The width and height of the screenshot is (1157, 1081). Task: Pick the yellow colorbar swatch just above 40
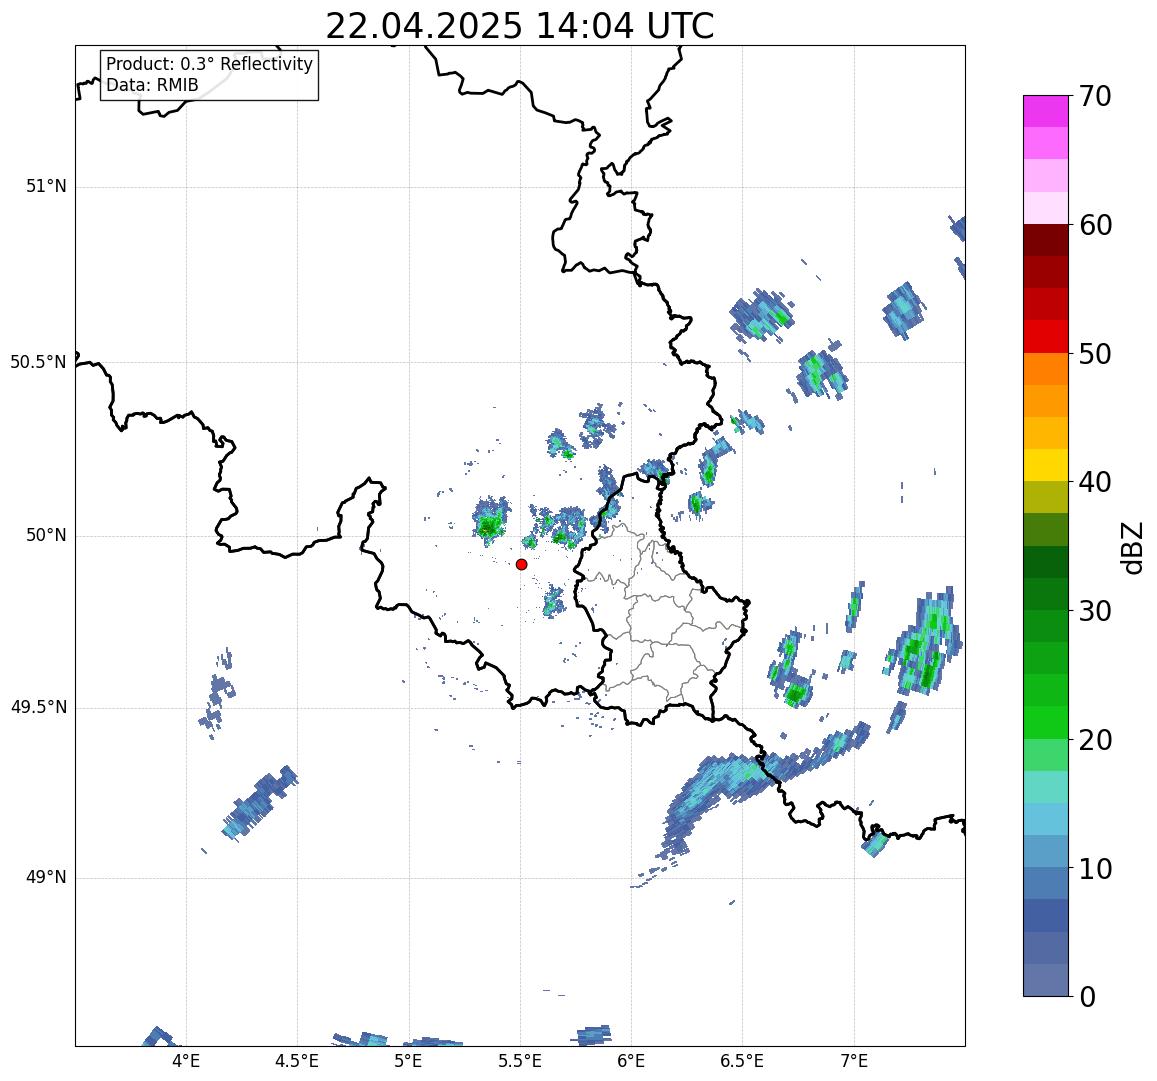(1046, 466)
